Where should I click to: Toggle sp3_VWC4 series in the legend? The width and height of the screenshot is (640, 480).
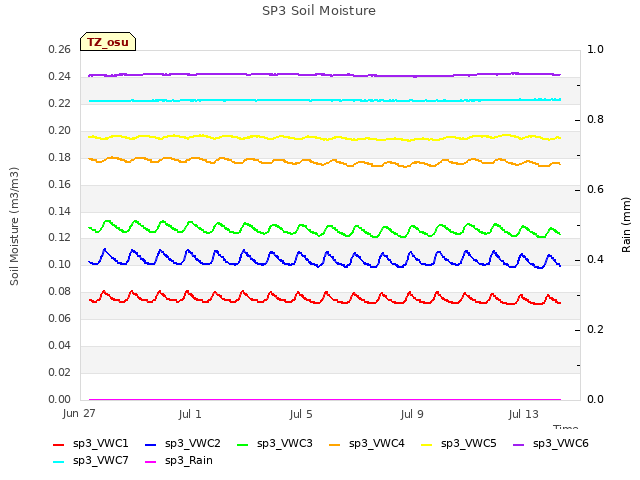click(x=367, y=443)
